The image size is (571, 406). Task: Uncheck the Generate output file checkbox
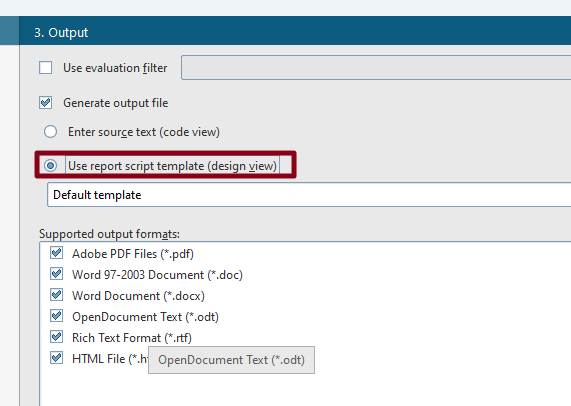point(46,103)
